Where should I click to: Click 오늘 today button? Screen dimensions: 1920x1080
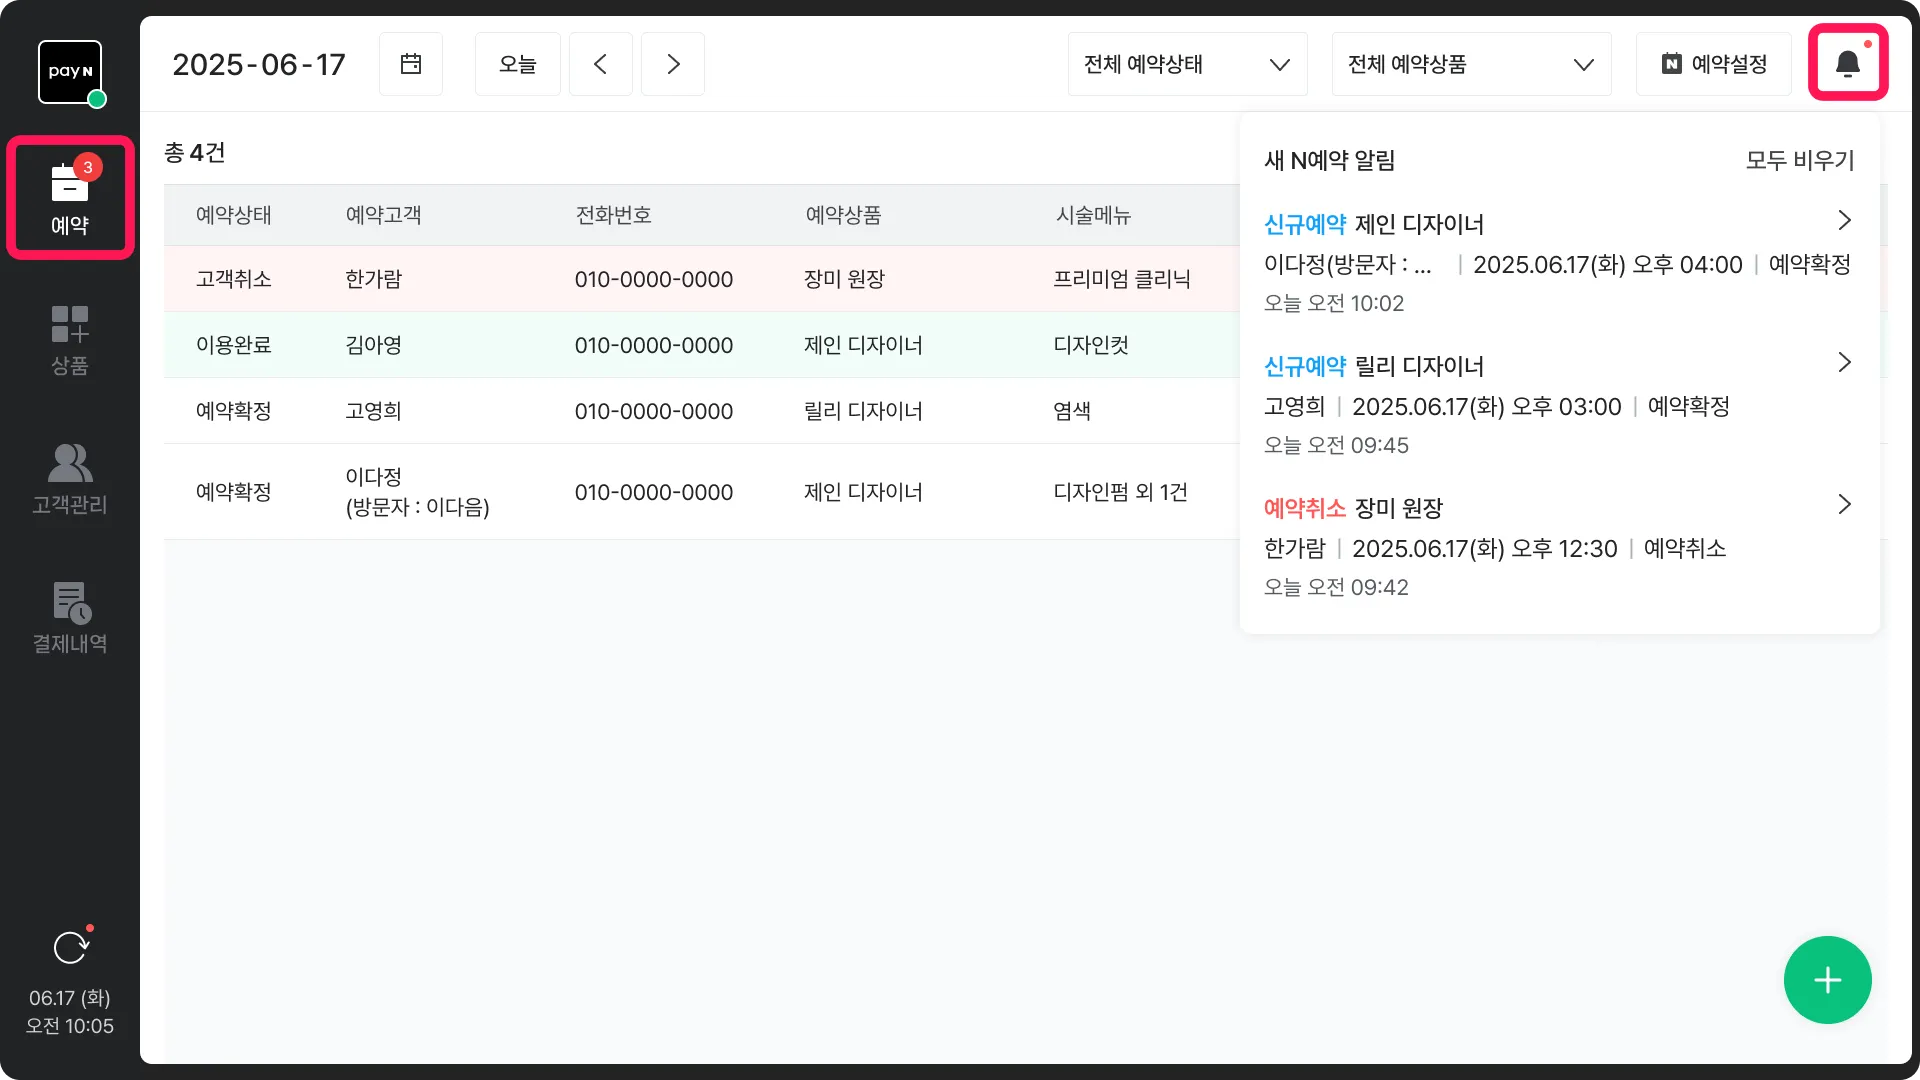517,64
